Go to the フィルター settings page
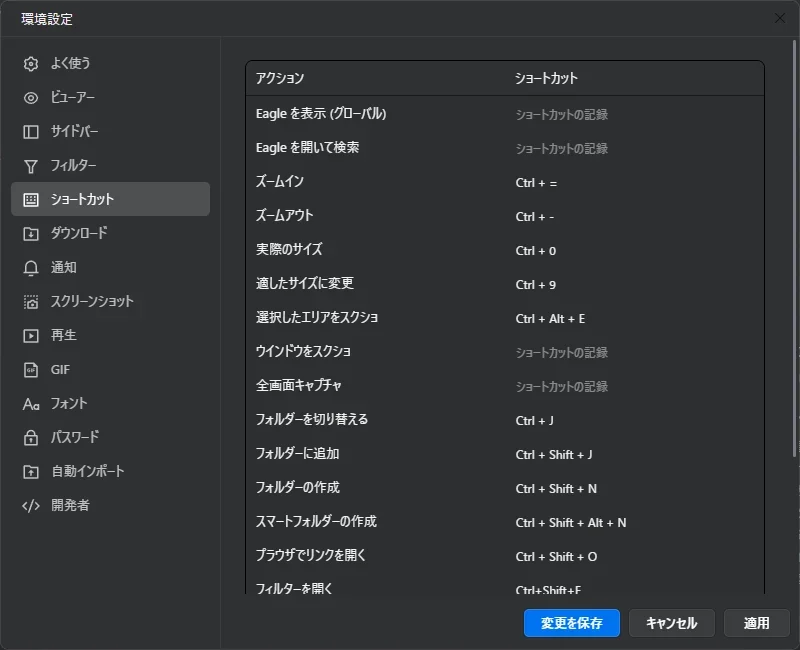This screenshot has width=800, height=650. pyautogui.click(x=110, y=165)
